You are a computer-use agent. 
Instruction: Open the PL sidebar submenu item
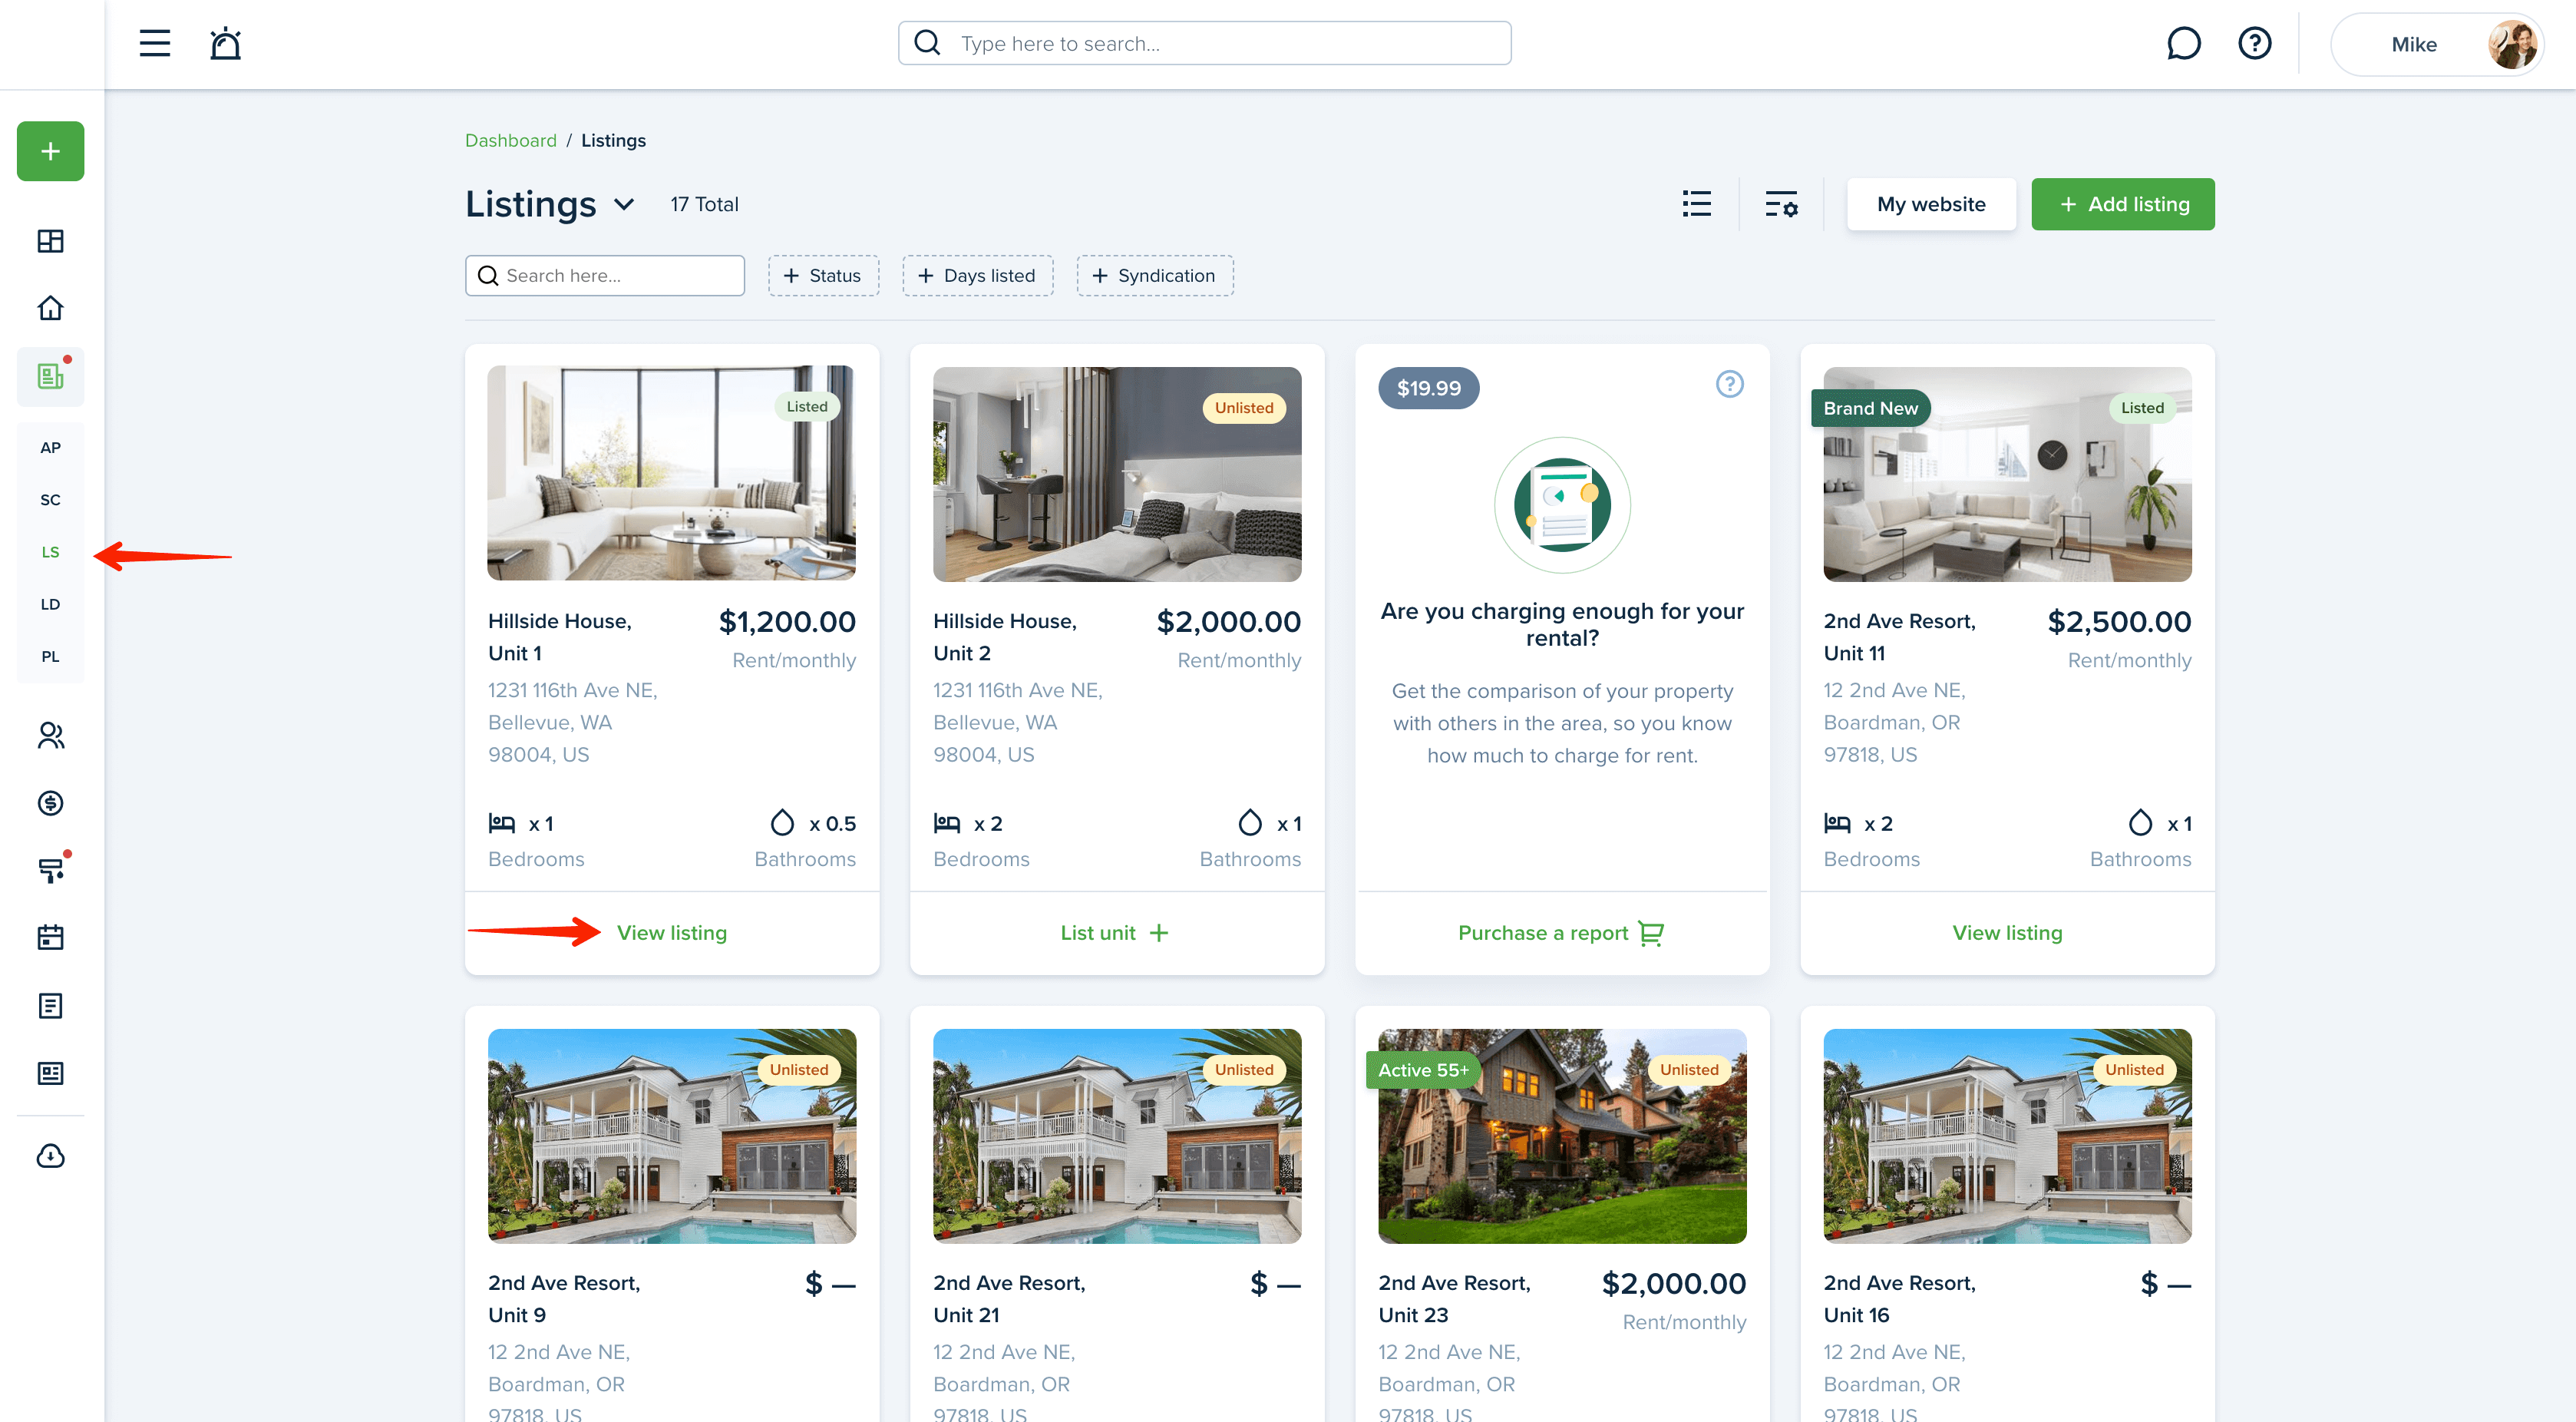click(50, 656)
